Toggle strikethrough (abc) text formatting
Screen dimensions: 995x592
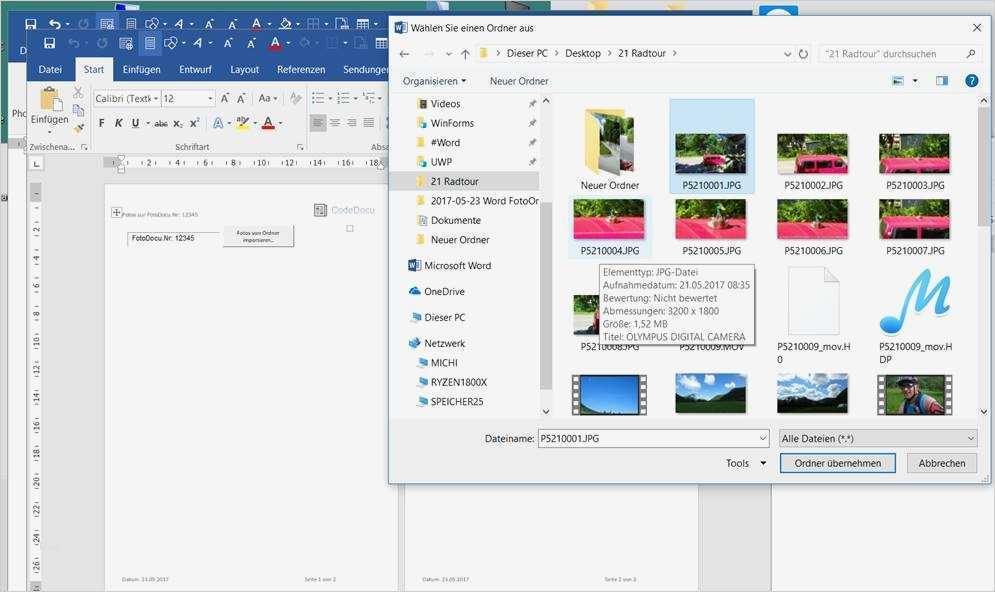point(160,123)
